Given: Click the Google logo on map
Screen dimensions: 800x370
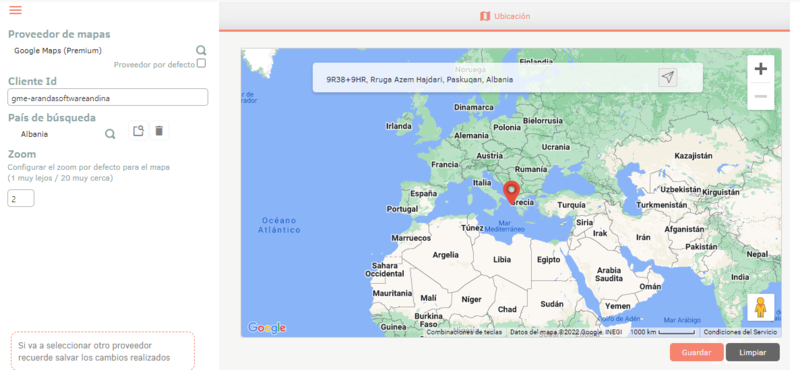Looking at the screenshot, I should click(266, 328).
